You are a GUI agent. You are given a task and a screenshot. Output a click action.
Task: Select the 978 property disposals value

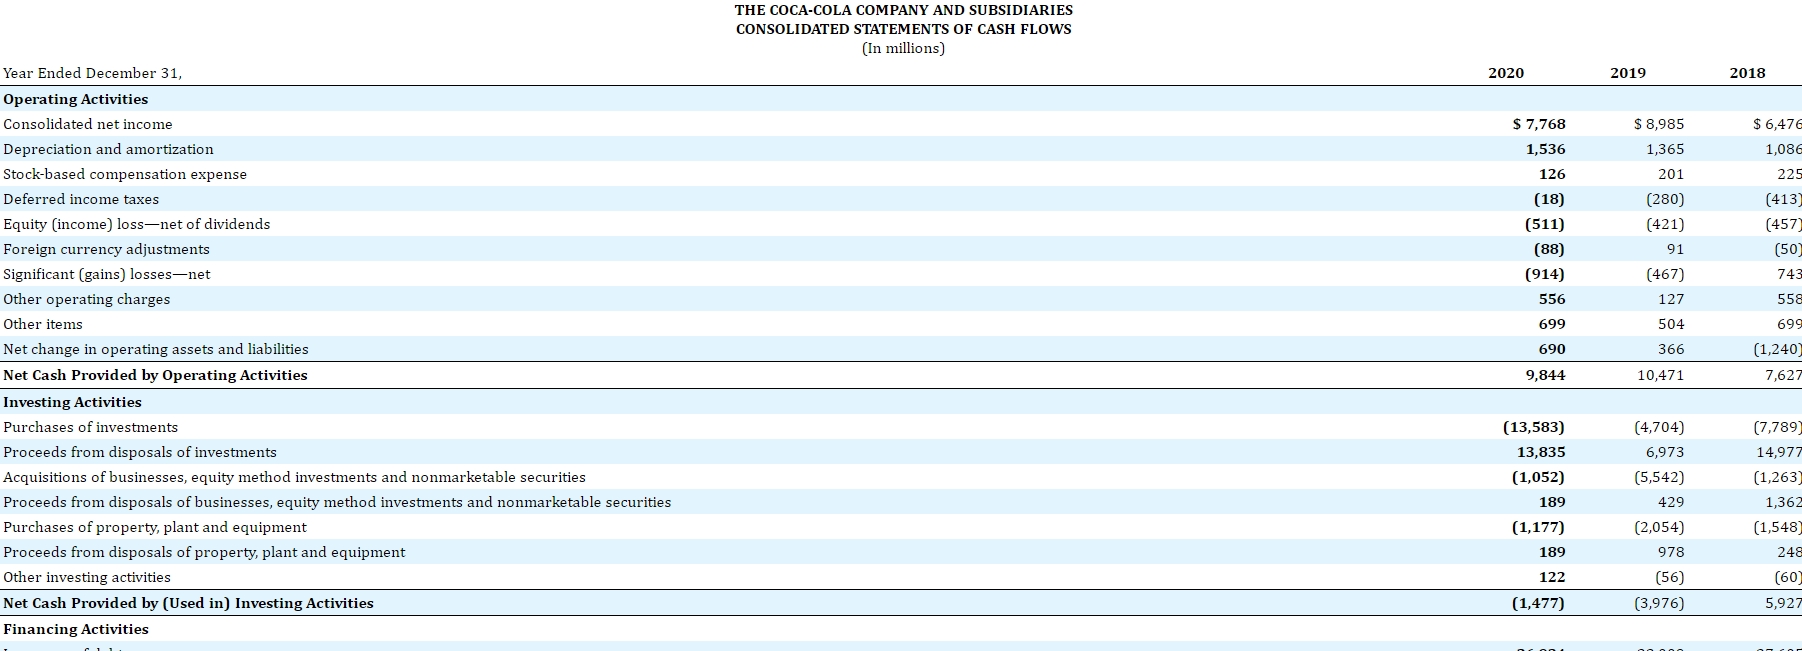click(1671, 552)
